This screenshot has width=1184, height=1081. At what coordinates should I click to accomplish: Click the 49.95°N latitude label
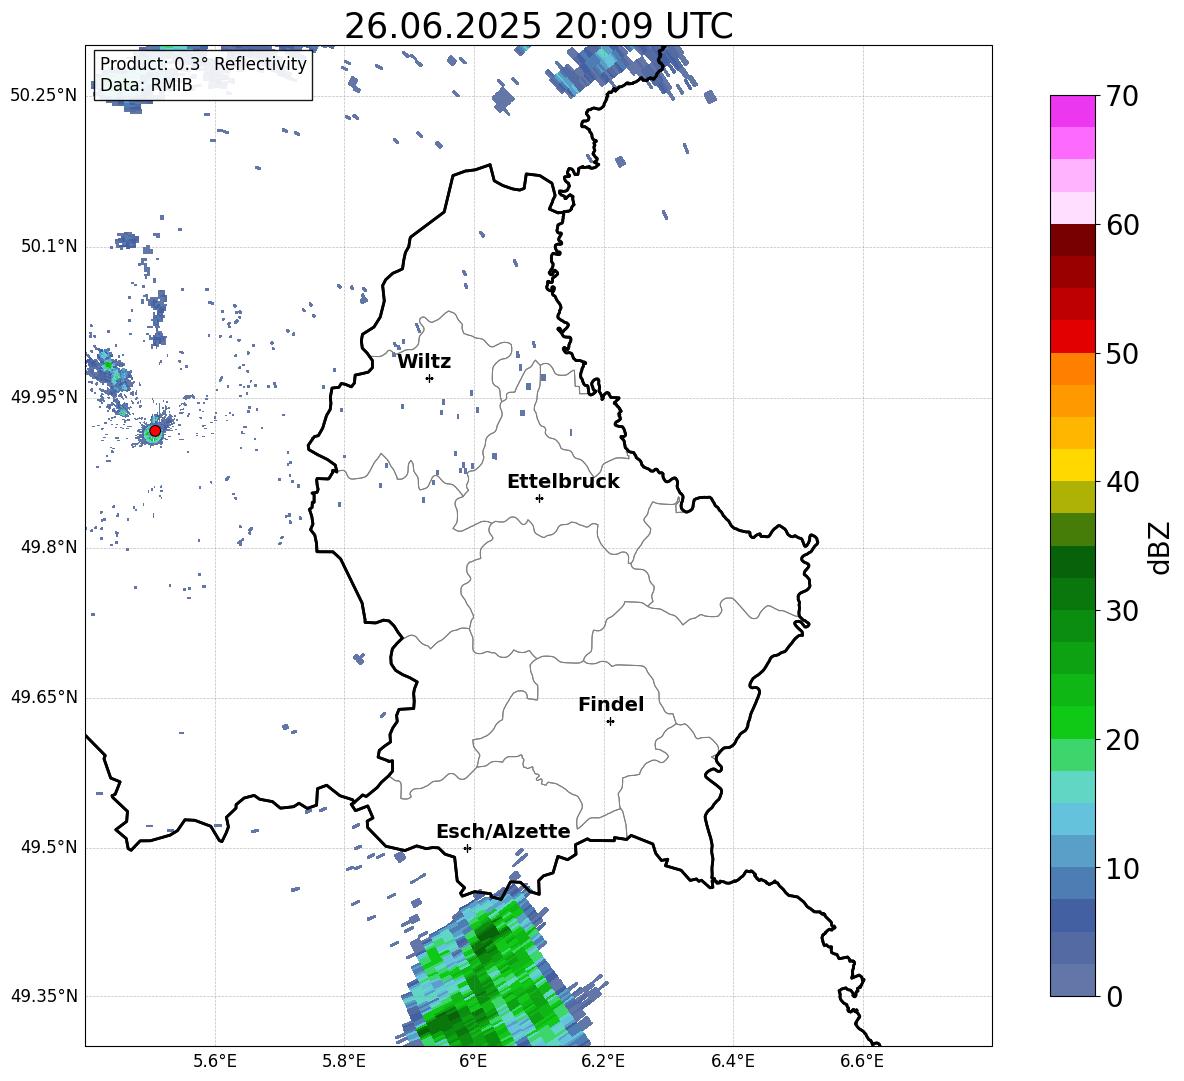[x=44, y=397]
